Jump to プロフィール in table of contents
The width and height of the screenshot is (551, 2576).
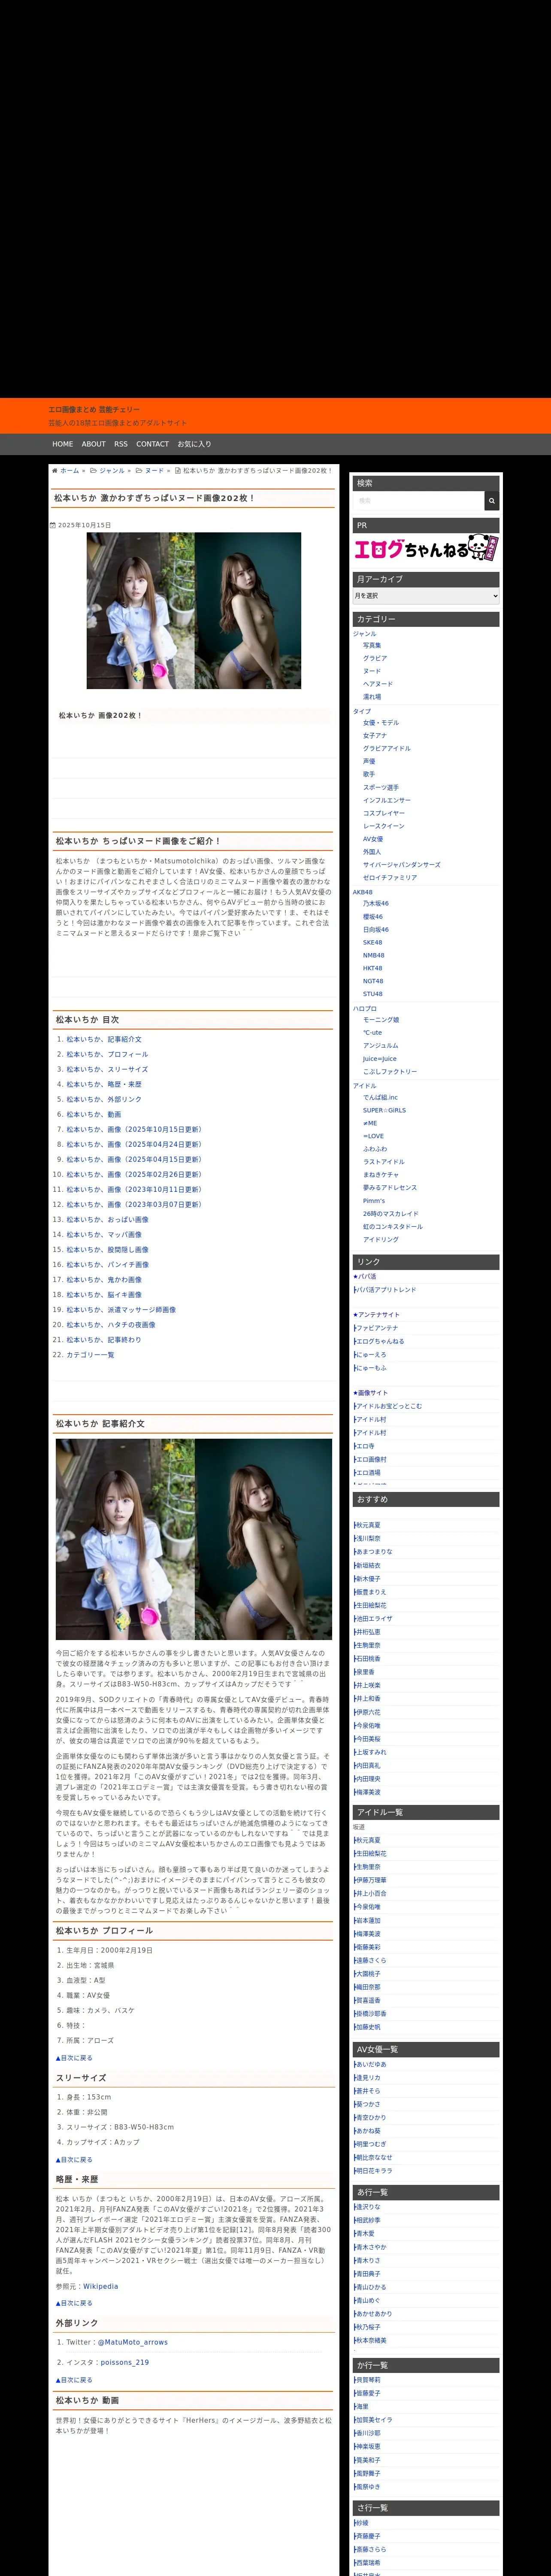[107, 1054]
